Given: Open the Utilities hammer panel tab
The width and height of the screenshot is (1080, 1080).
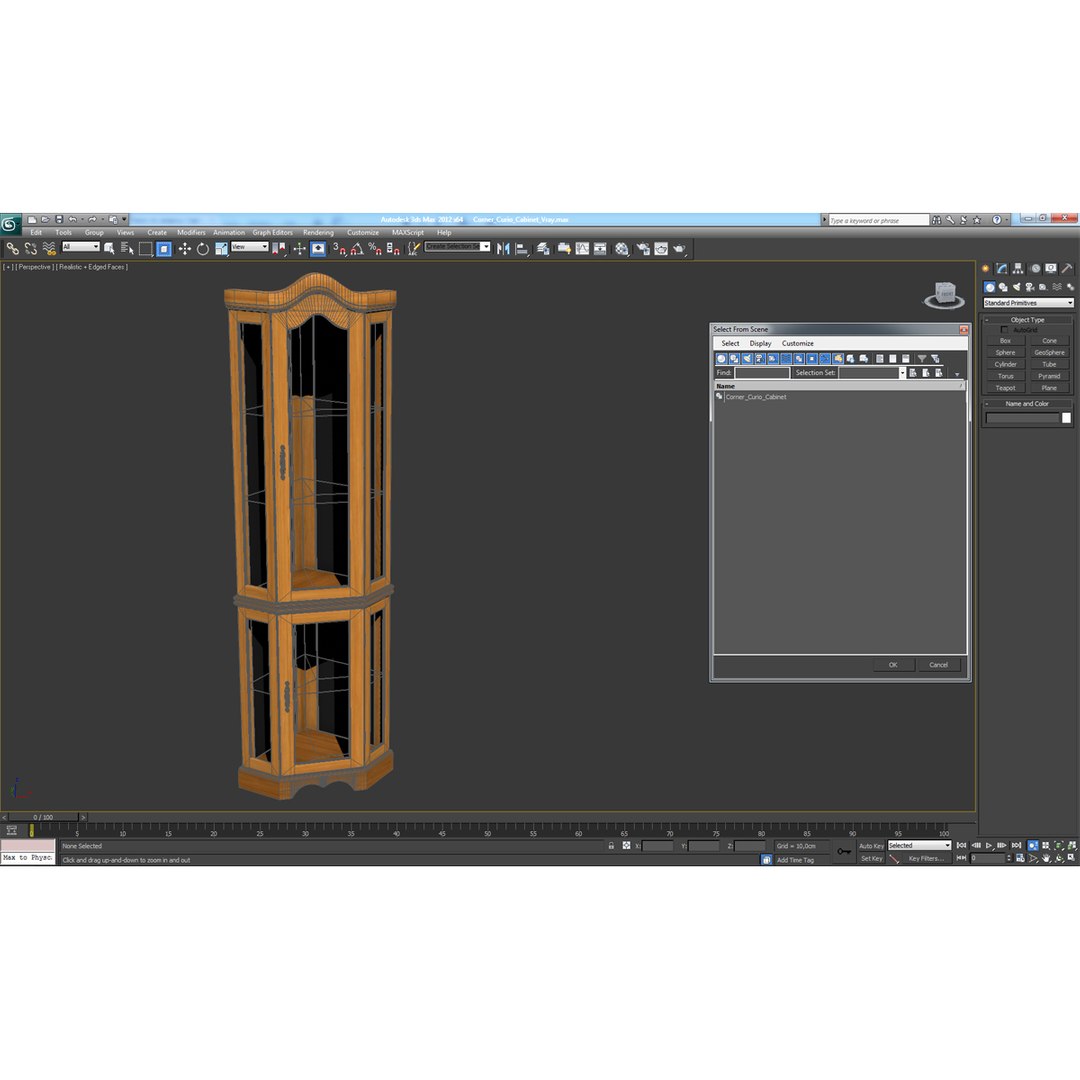Looking at the screenshot, I should [x=1067, y=269].
